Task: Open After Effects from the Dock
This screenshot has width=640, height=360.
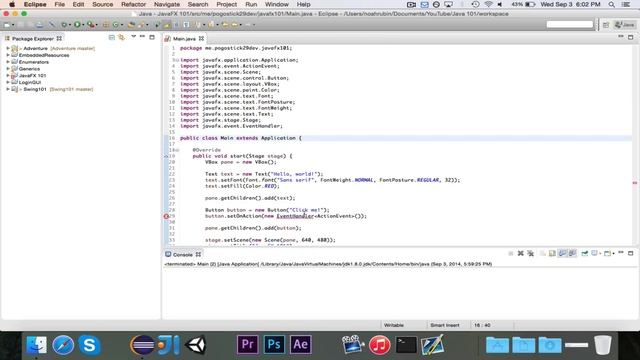Action: (300, 344)
